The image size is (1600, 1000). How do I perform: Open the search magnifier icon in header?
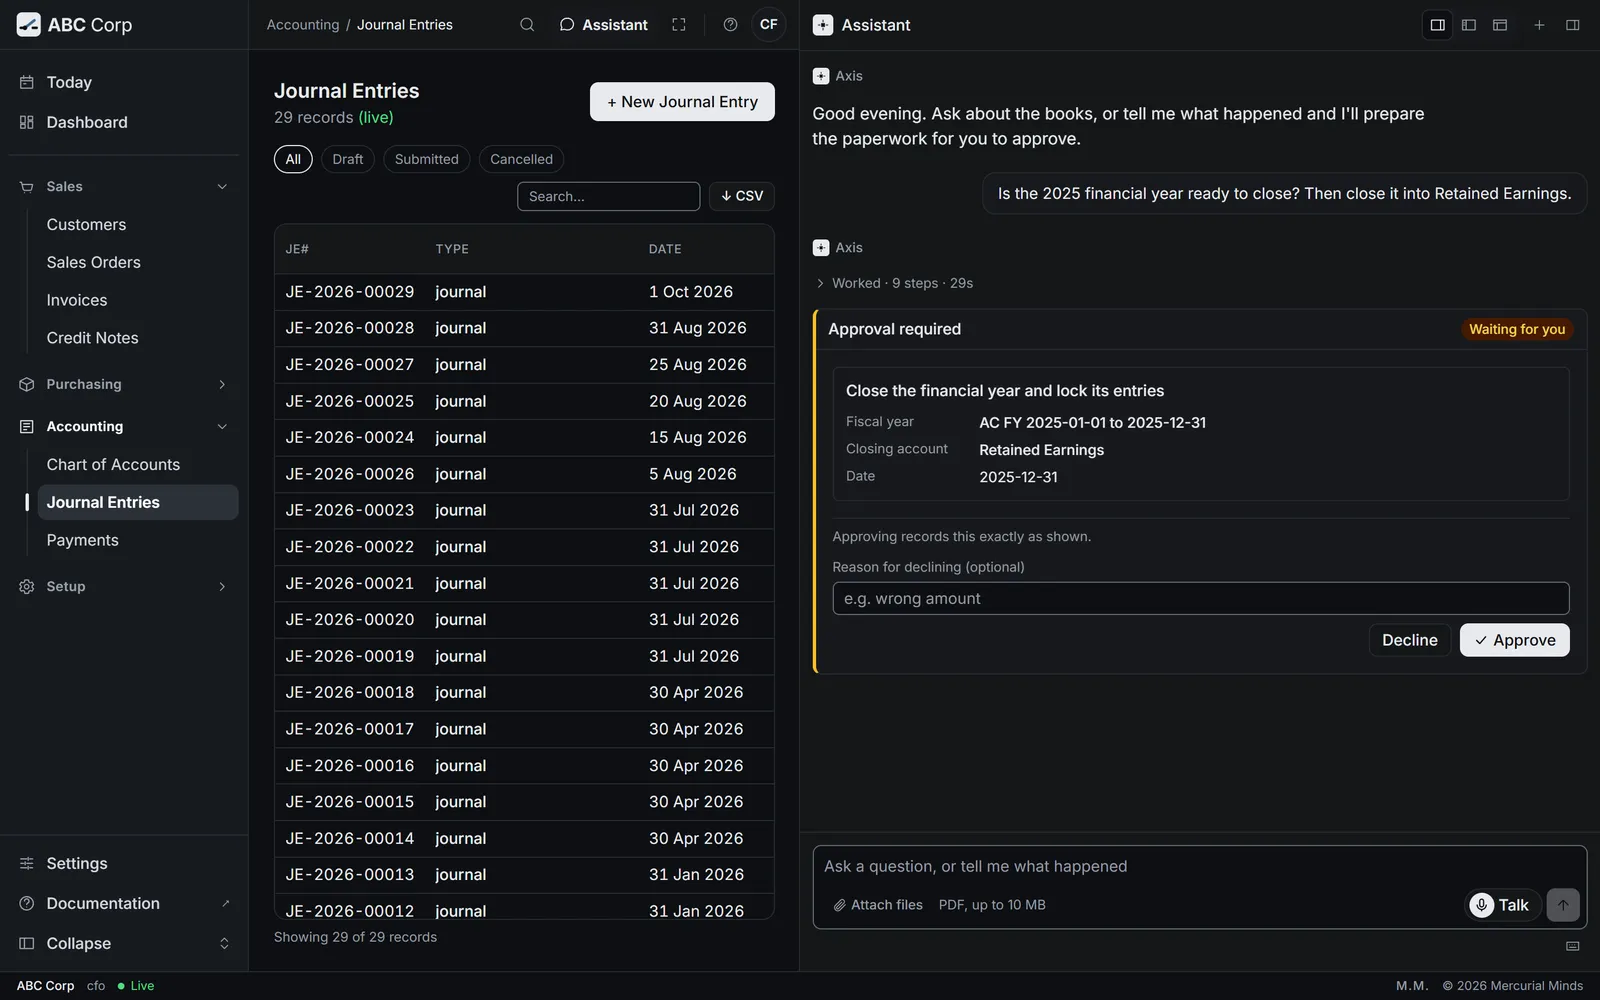[x=527, y=25]
